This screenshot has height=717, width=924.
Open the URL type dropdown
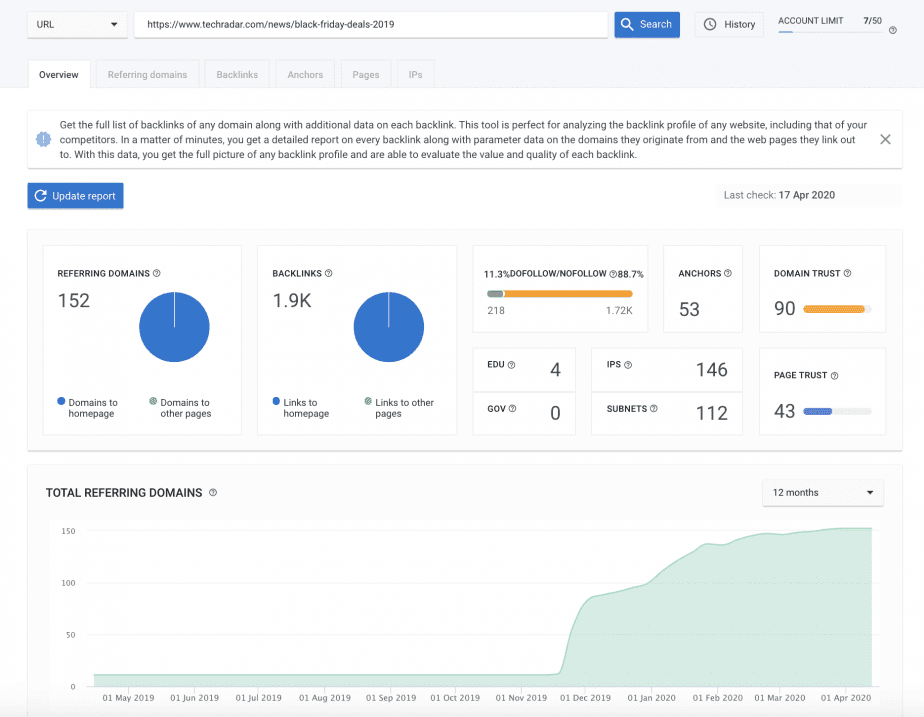tap(77, 25)
